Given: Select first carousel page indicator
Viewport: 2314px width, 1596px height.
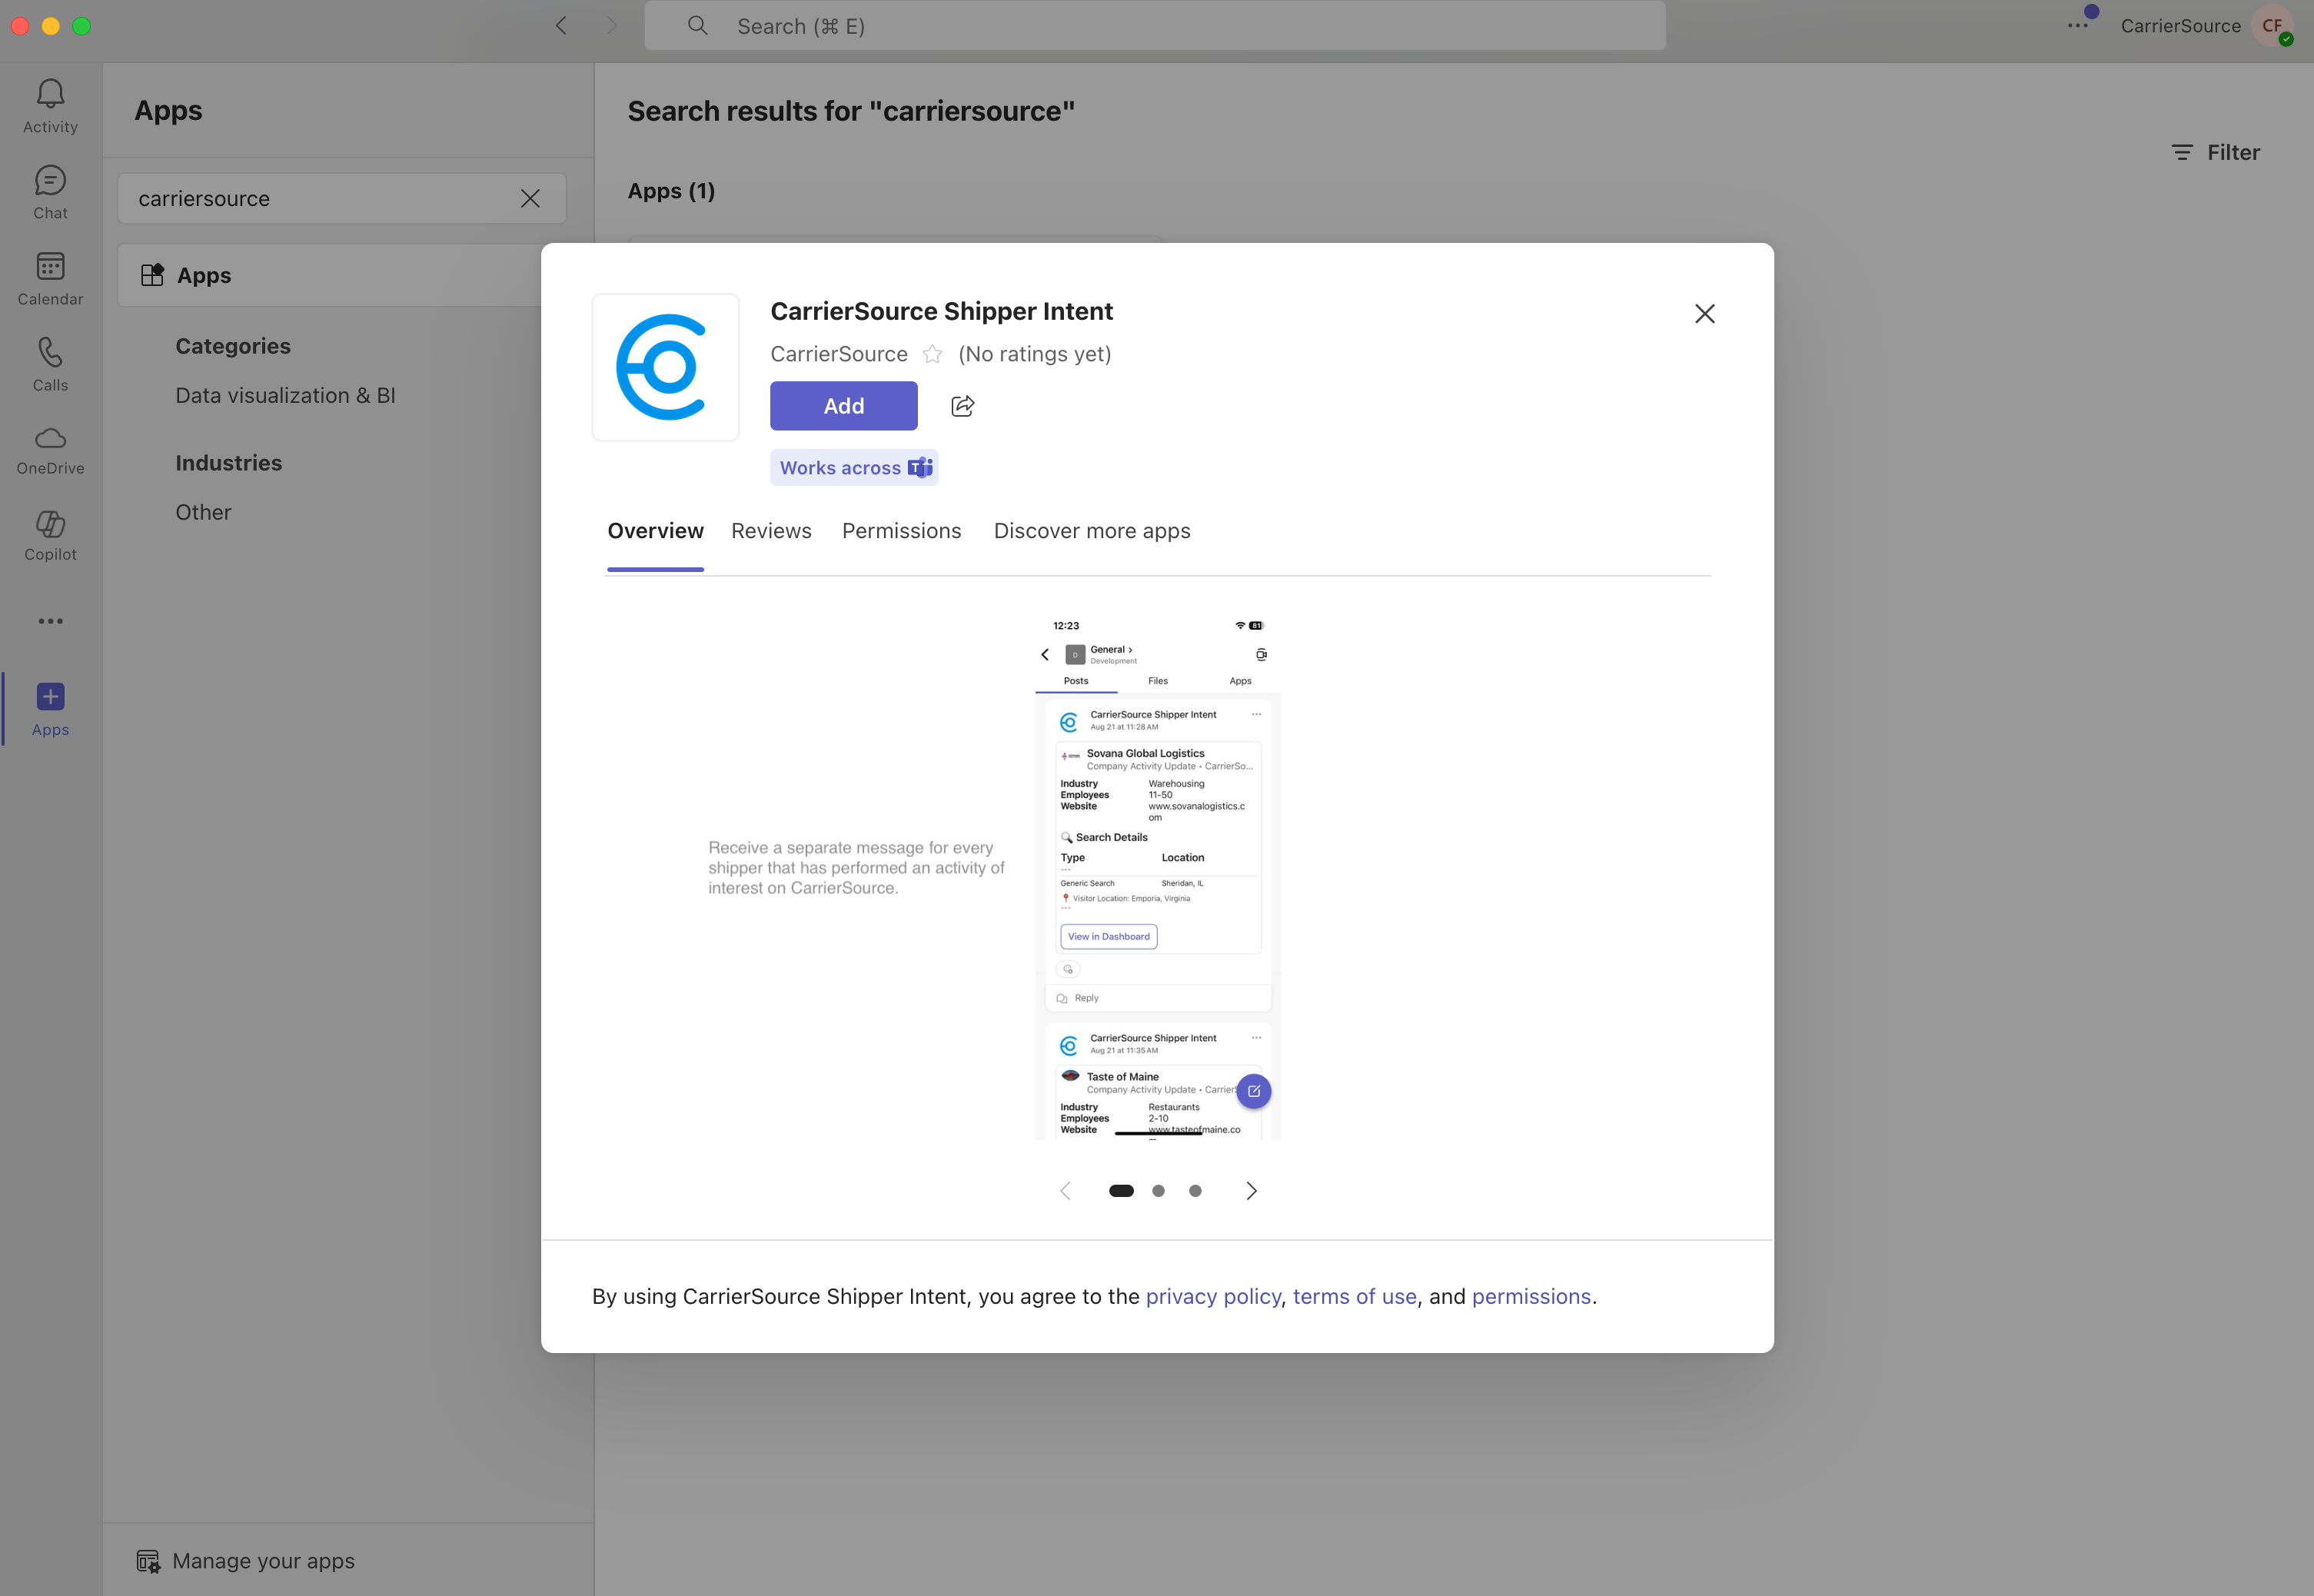Looking at the screenshot, I should [1121, 1190].
